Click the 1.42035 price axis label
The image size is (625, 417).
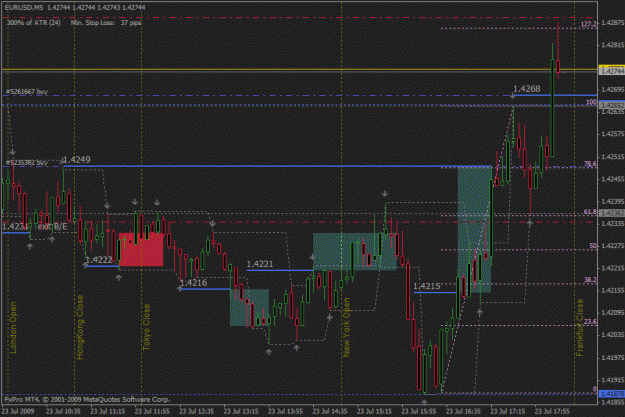tap(612, 335)
